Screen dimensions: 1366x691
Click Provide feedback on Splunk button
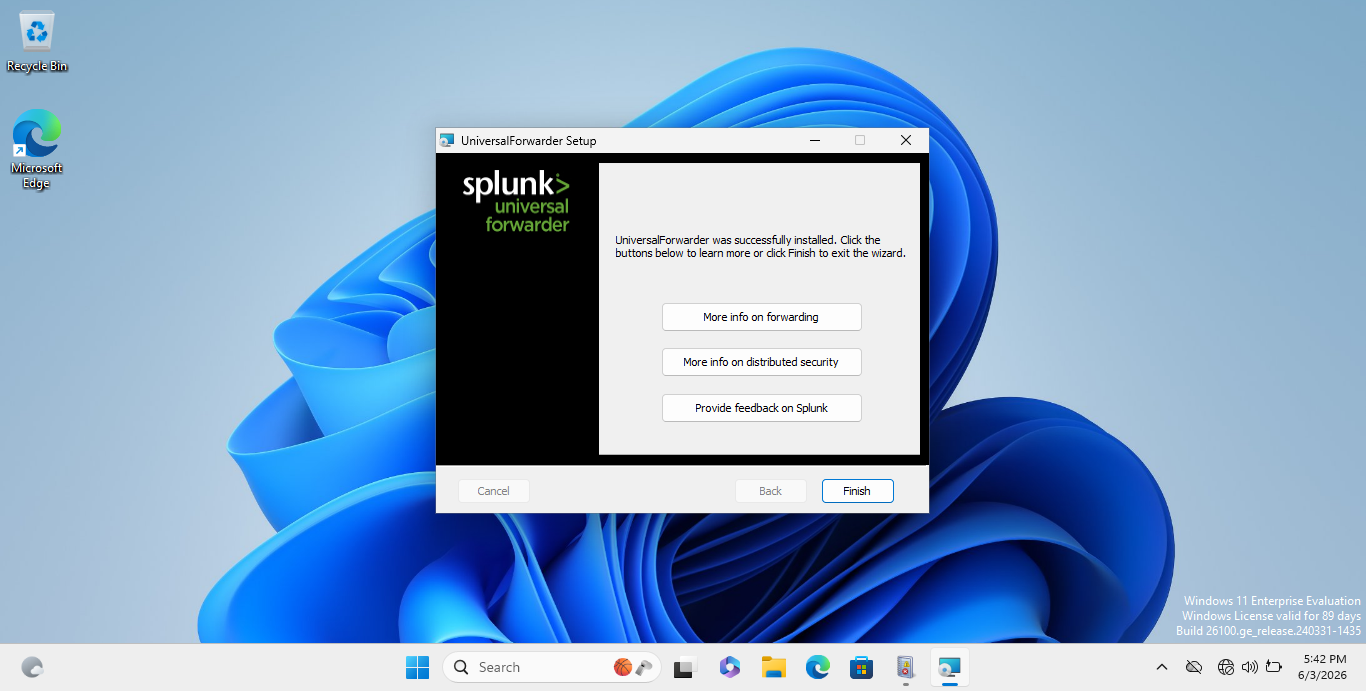[761, 408]
